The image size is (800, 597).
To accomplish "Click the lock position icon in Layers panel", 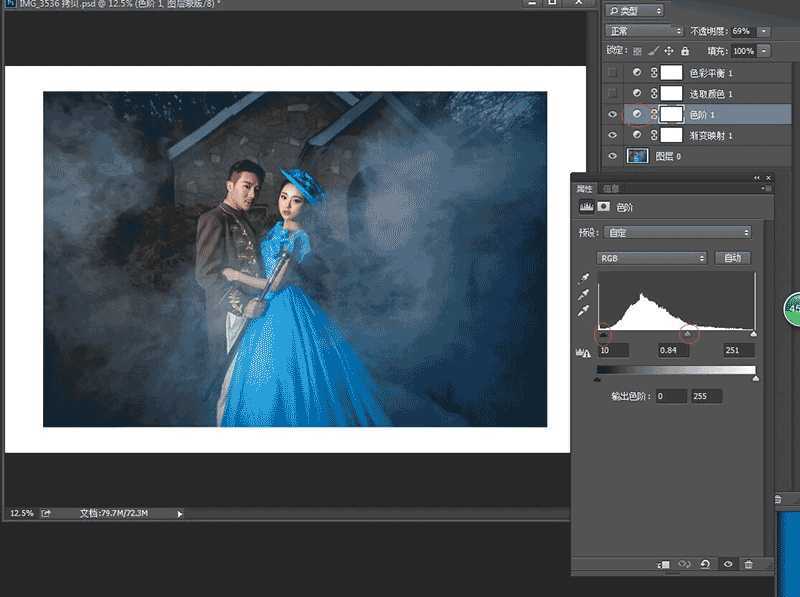I will (x=668, y=50).
